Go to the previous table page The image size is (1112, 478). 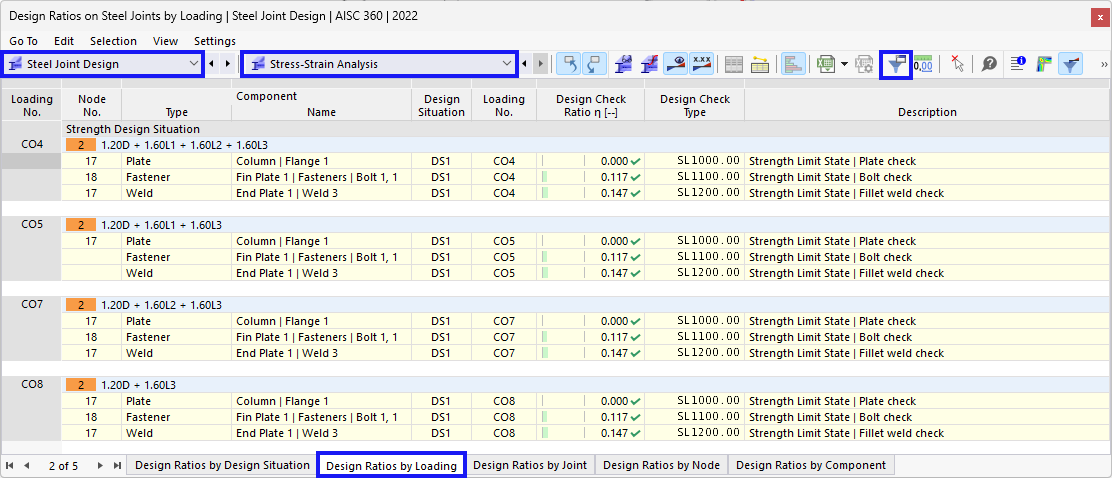[27, 465]
